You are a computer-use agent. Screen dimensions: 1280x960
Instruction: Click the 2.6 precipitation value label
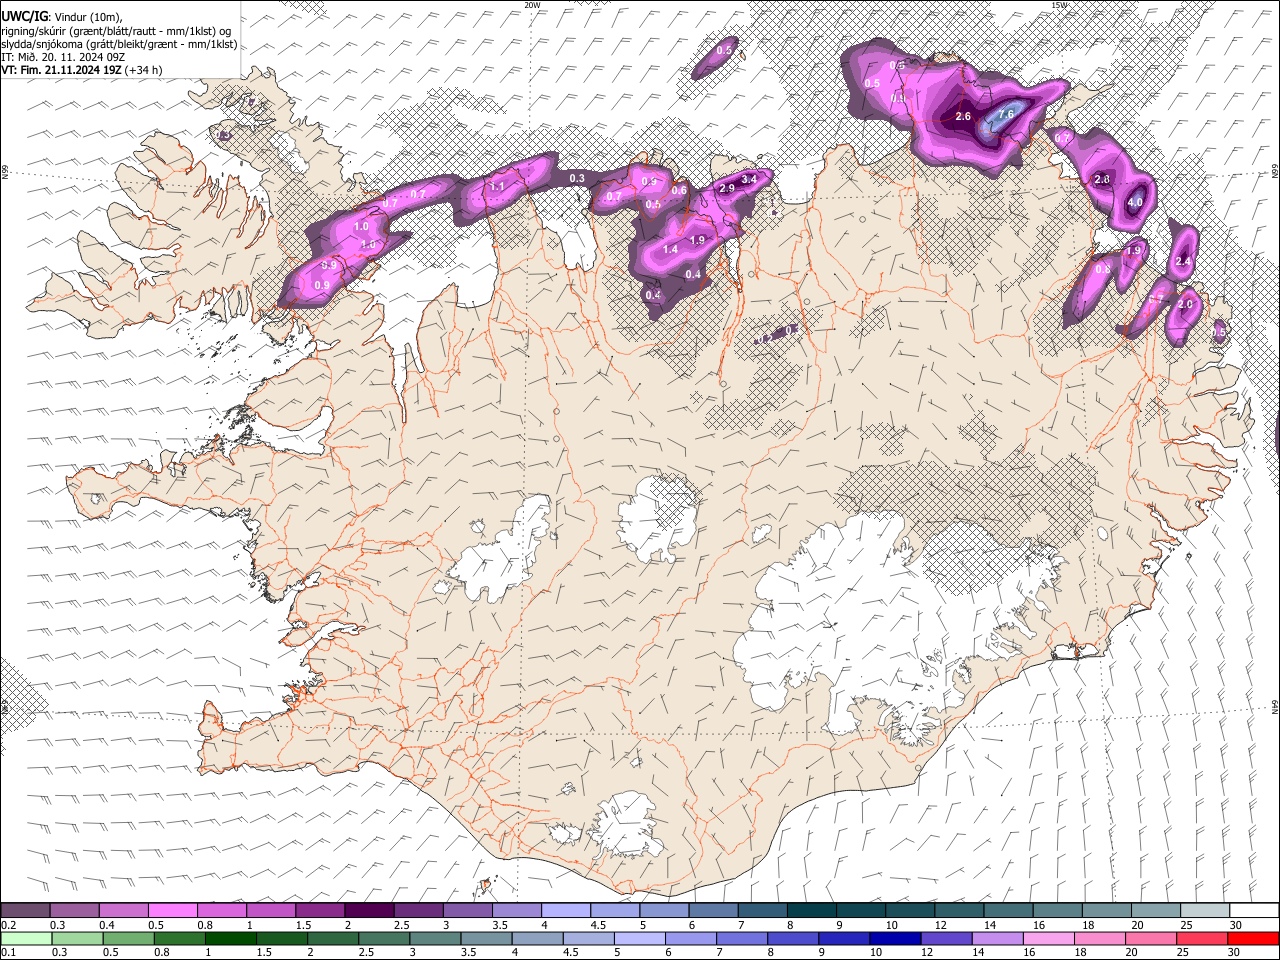click(x=963, y=117)
